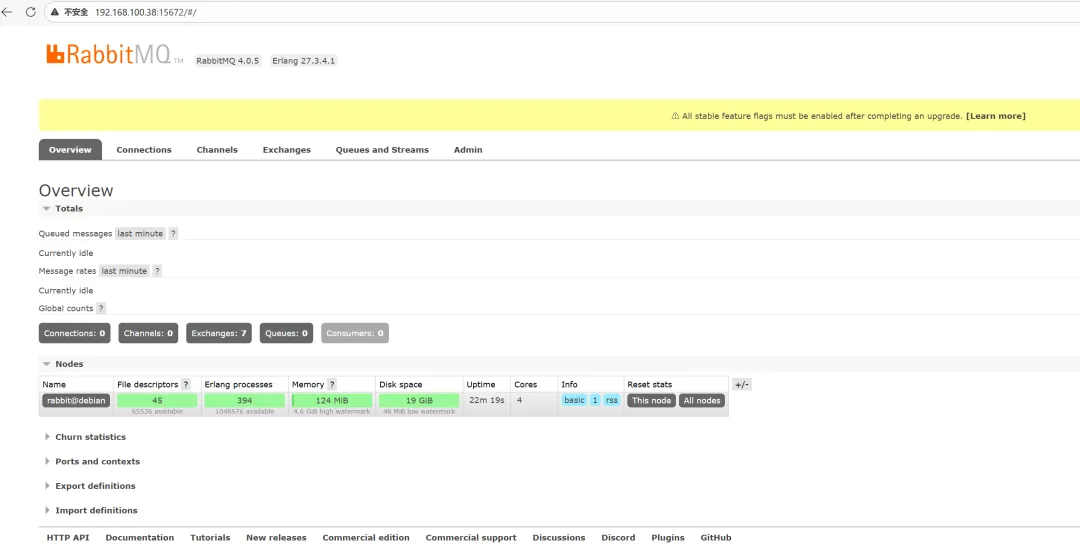Click the uptime value 22m 19s
This screenshot has height=557, width=1080.
tap(487, 400)
